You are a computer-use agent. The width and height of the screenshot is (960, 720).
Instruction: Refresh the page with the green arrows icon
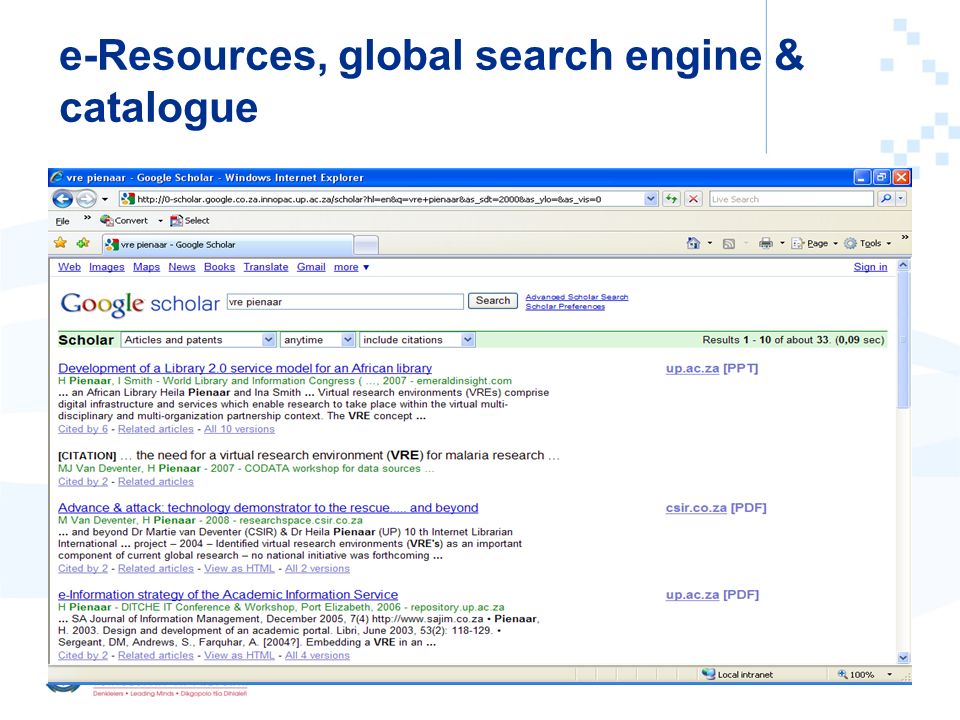coord(672,199)
